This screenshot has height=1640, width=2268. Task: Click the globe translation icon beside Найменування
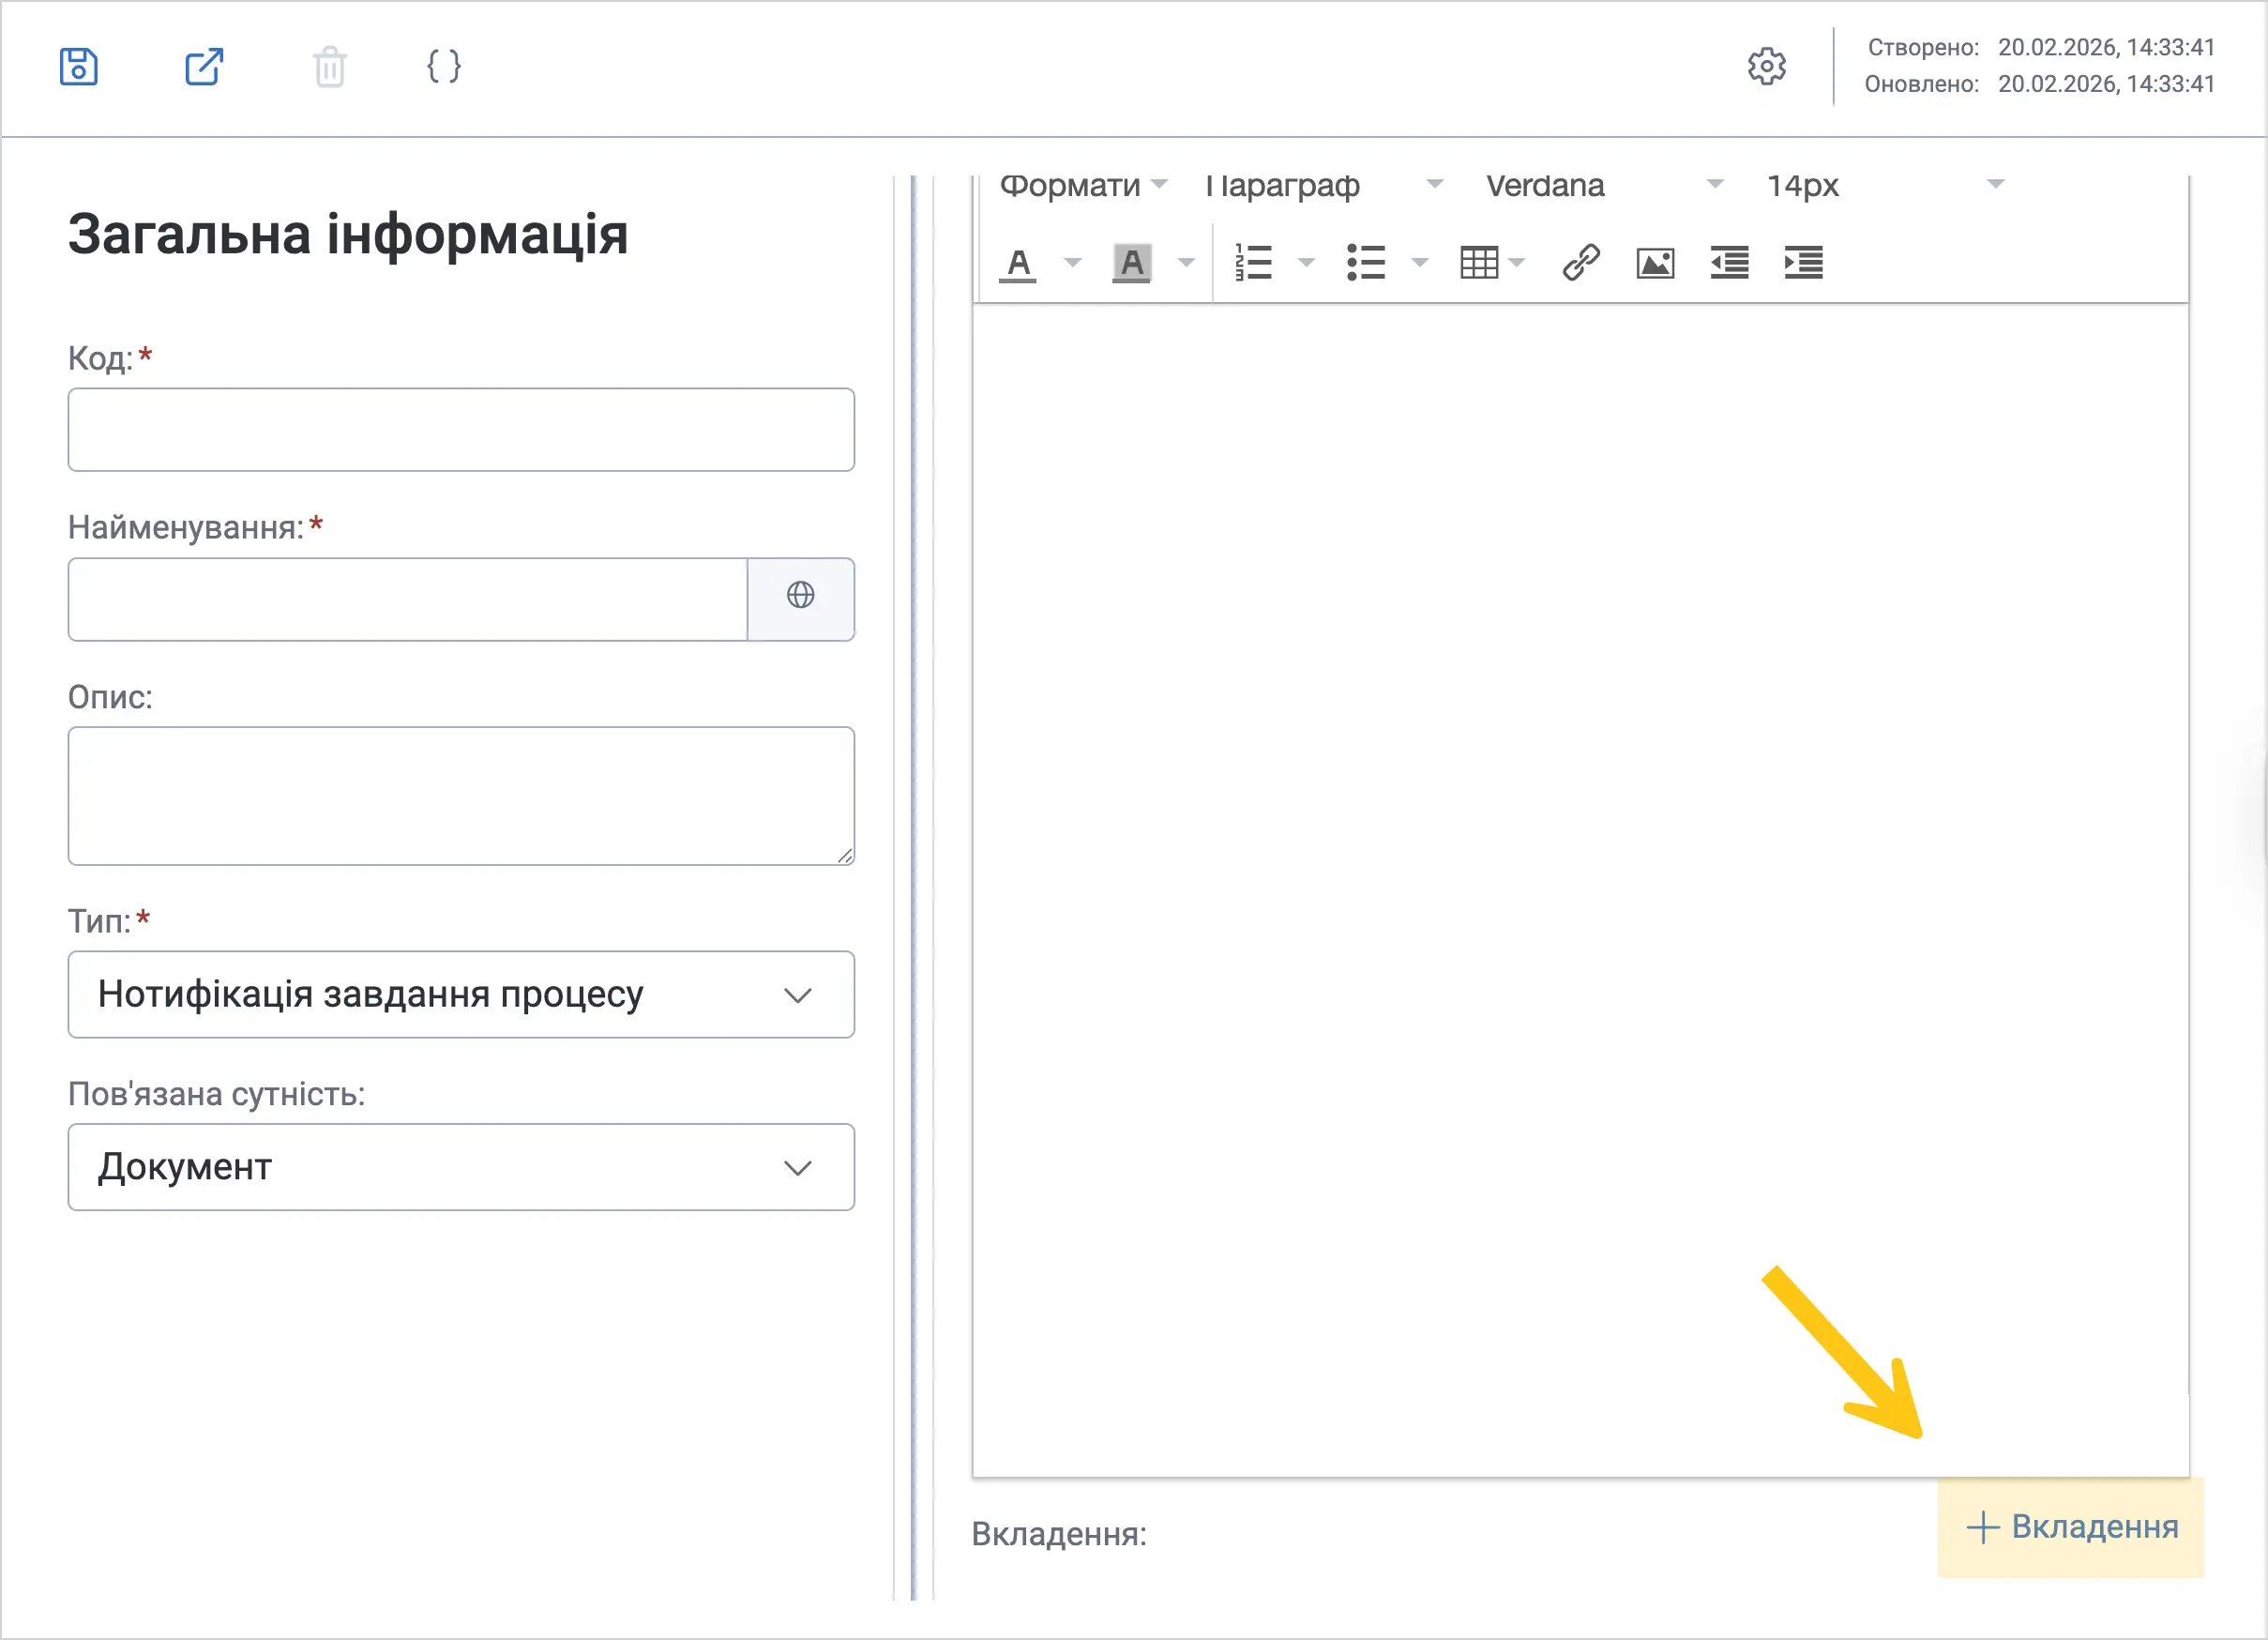click(x=800, y=596)
